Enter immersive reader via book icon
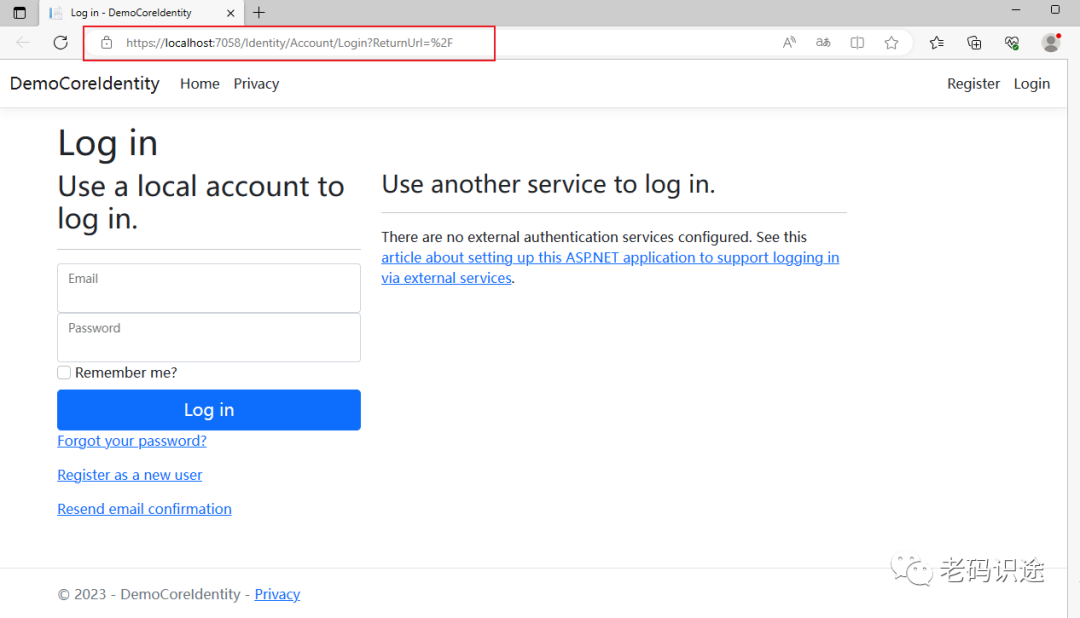The width and height of the screenshot is (1080, 618). click(857, 43)
